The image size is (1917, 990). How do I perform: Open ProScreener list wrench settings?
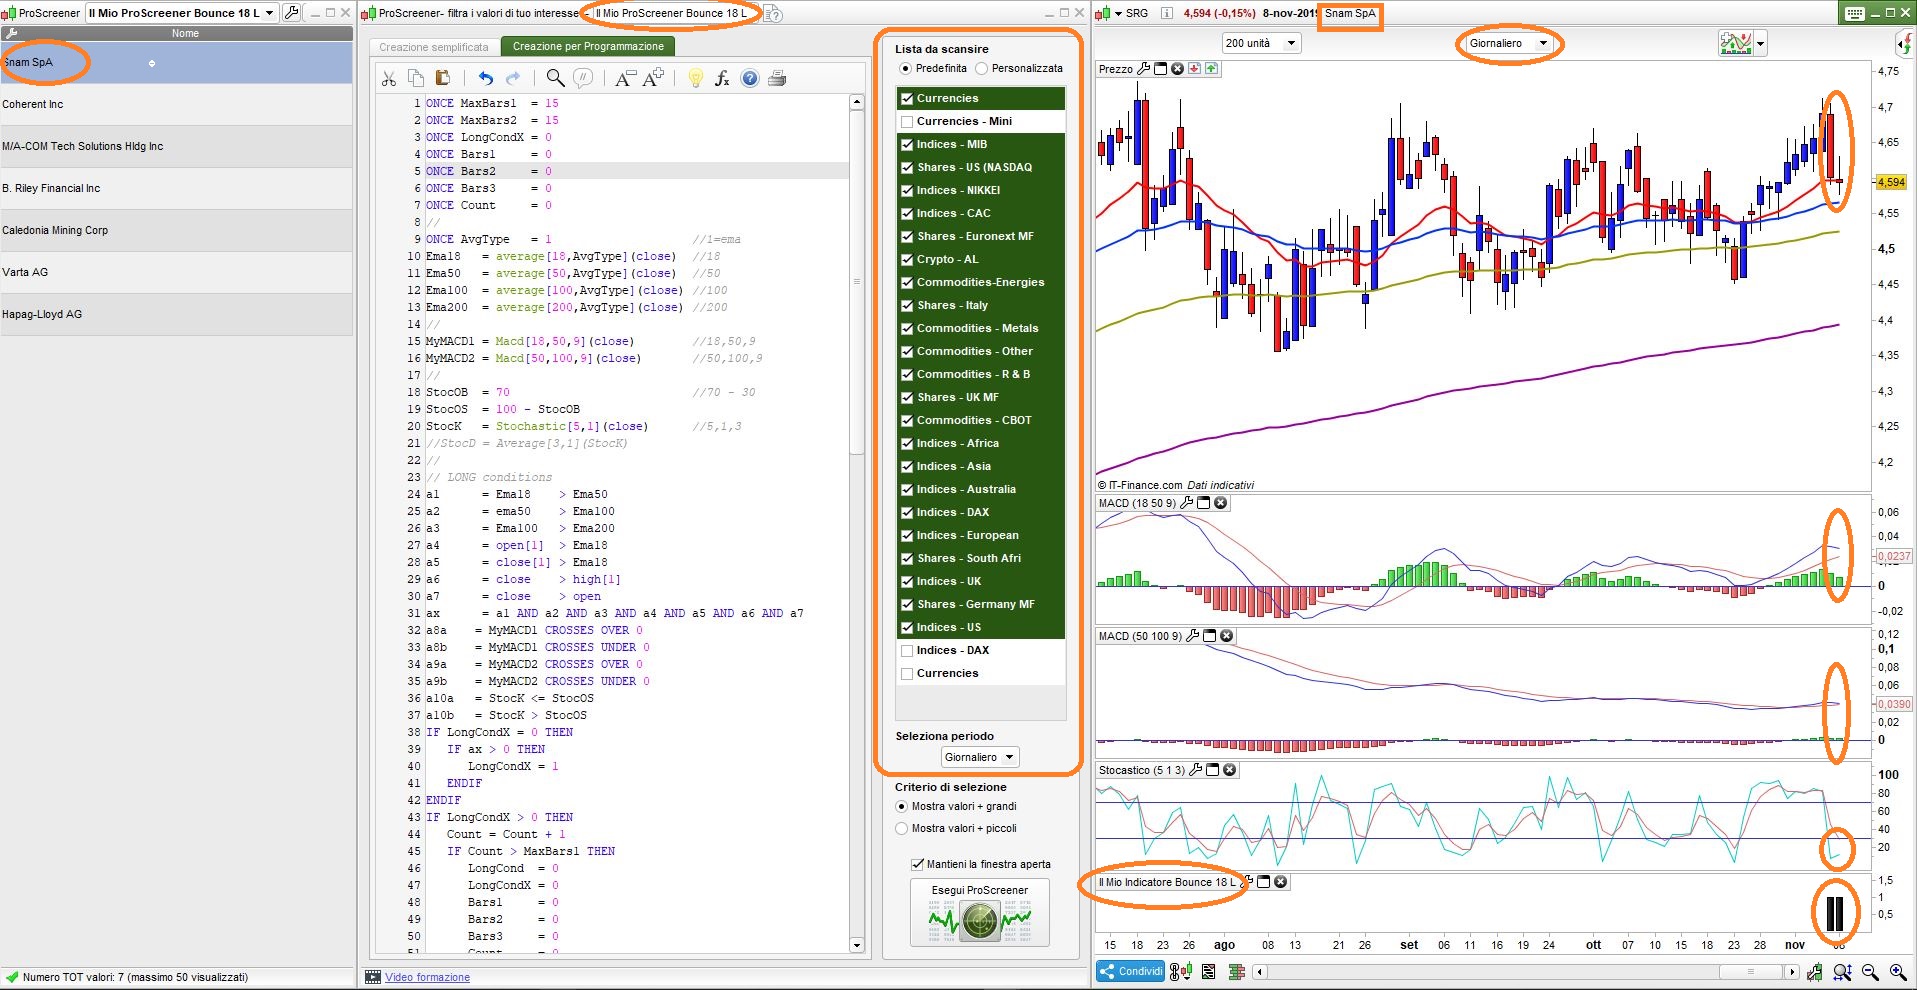[292, 13]
